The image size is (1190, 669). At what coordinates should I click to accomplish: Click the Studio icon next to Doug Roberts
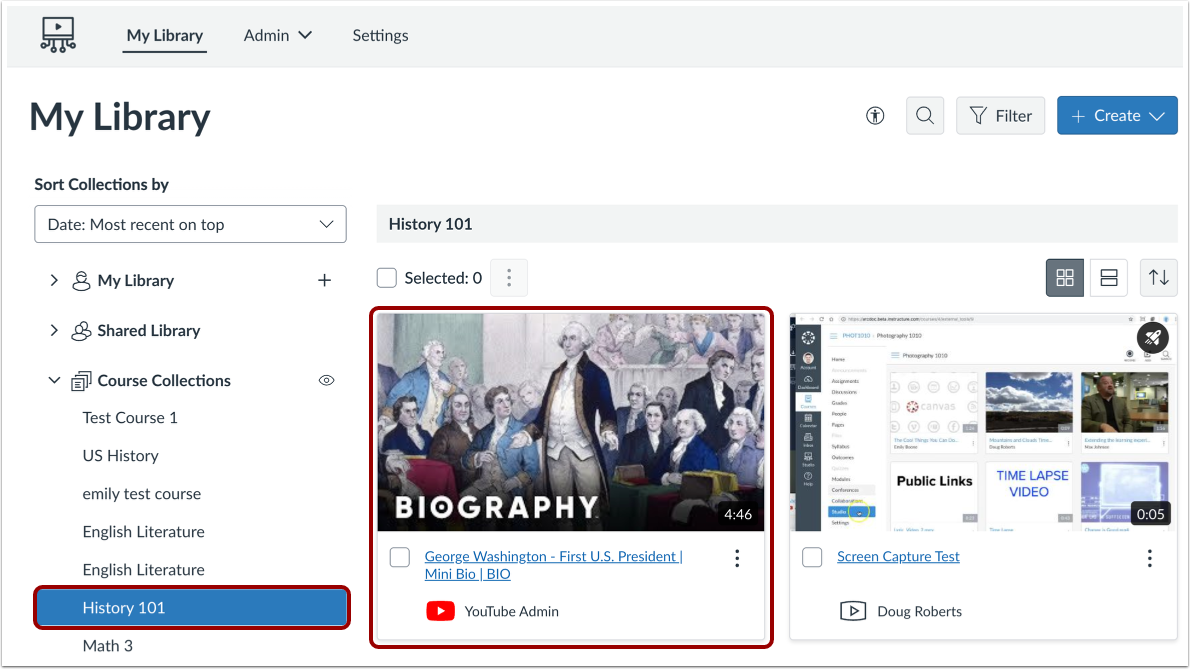[x=853, y=611]
